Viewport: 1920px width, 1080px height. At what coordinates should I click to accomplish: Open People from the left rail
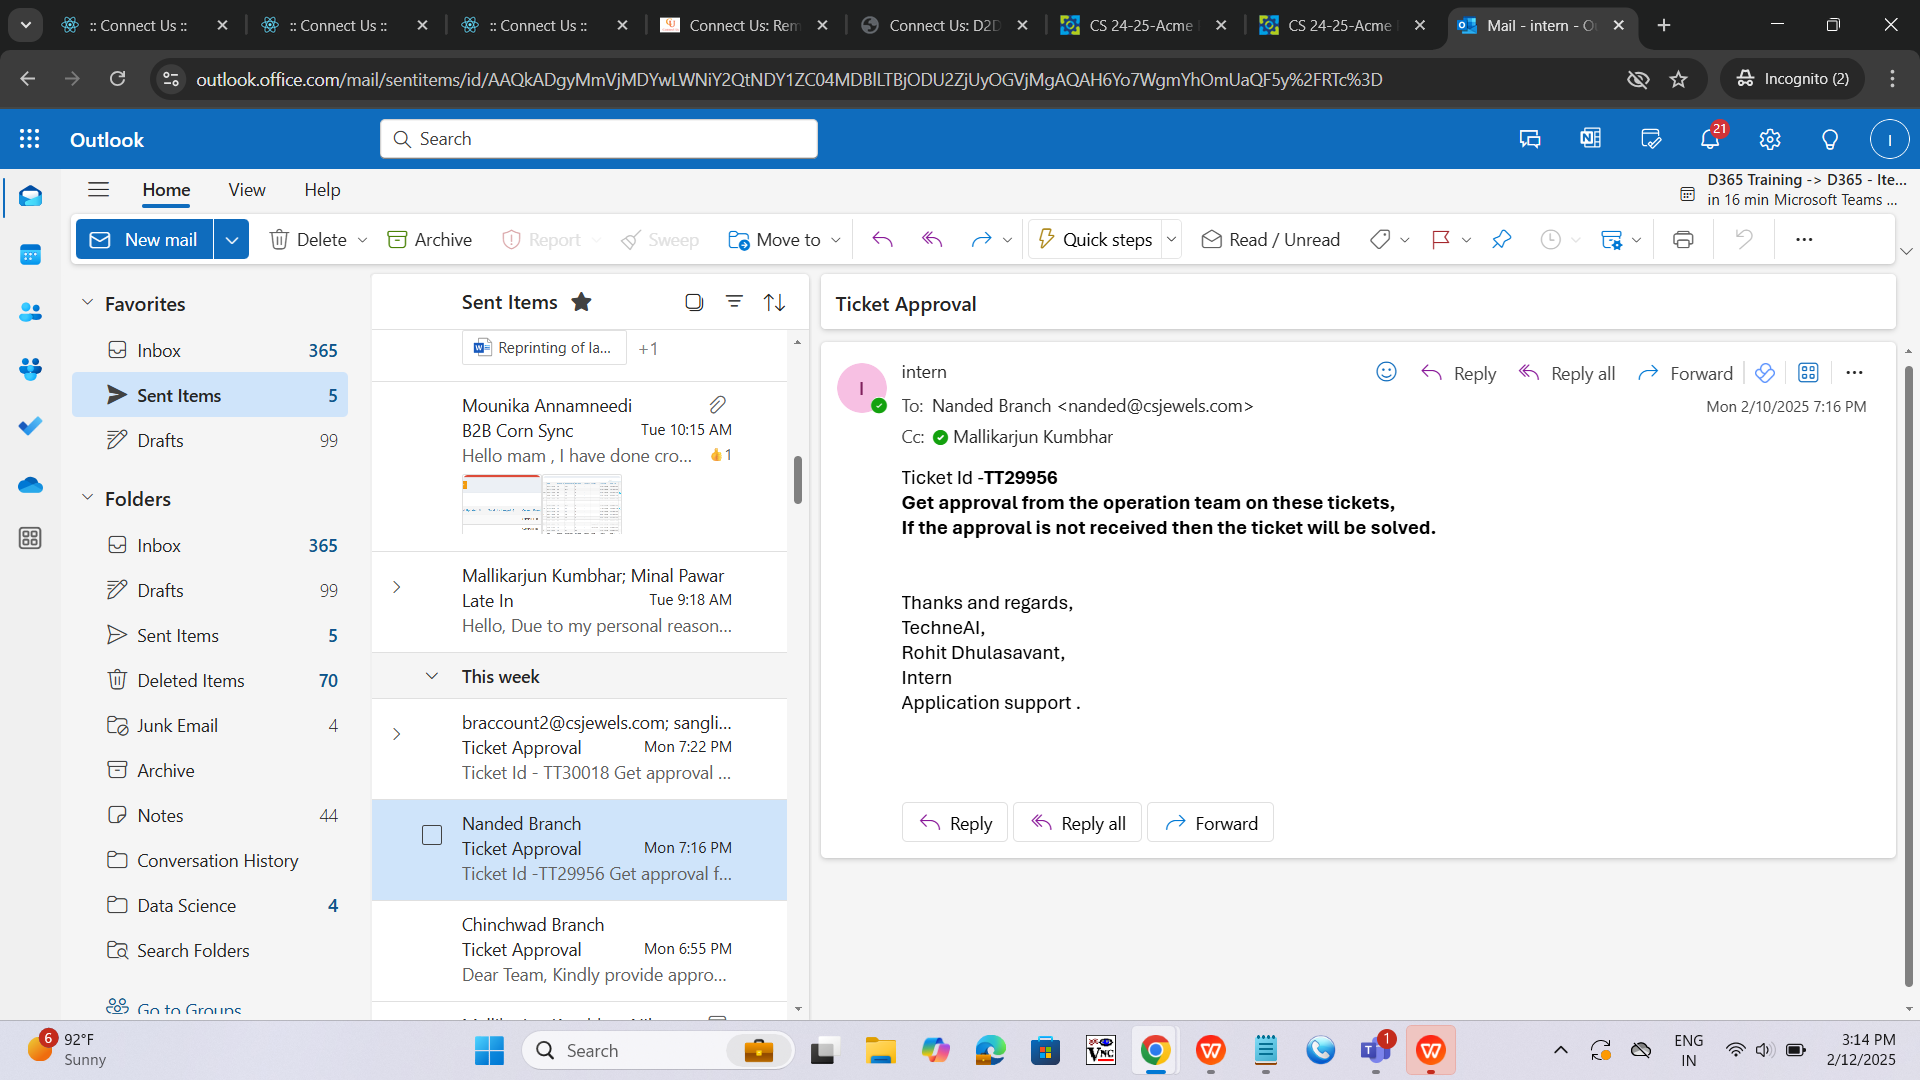(x=30, y=312)
